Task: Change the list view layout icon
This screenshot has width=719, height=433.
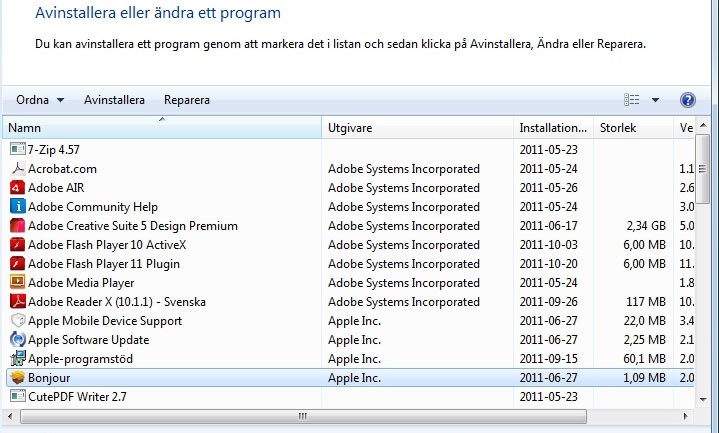Action: [632, 100]
